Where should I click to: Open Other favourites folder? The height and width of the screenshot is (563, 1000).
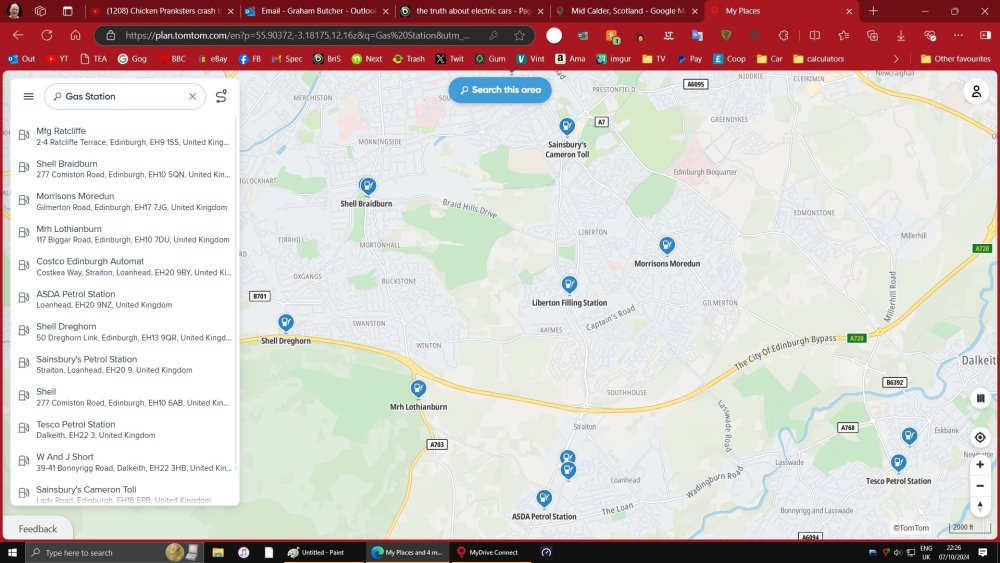click(x=955, y=59)
